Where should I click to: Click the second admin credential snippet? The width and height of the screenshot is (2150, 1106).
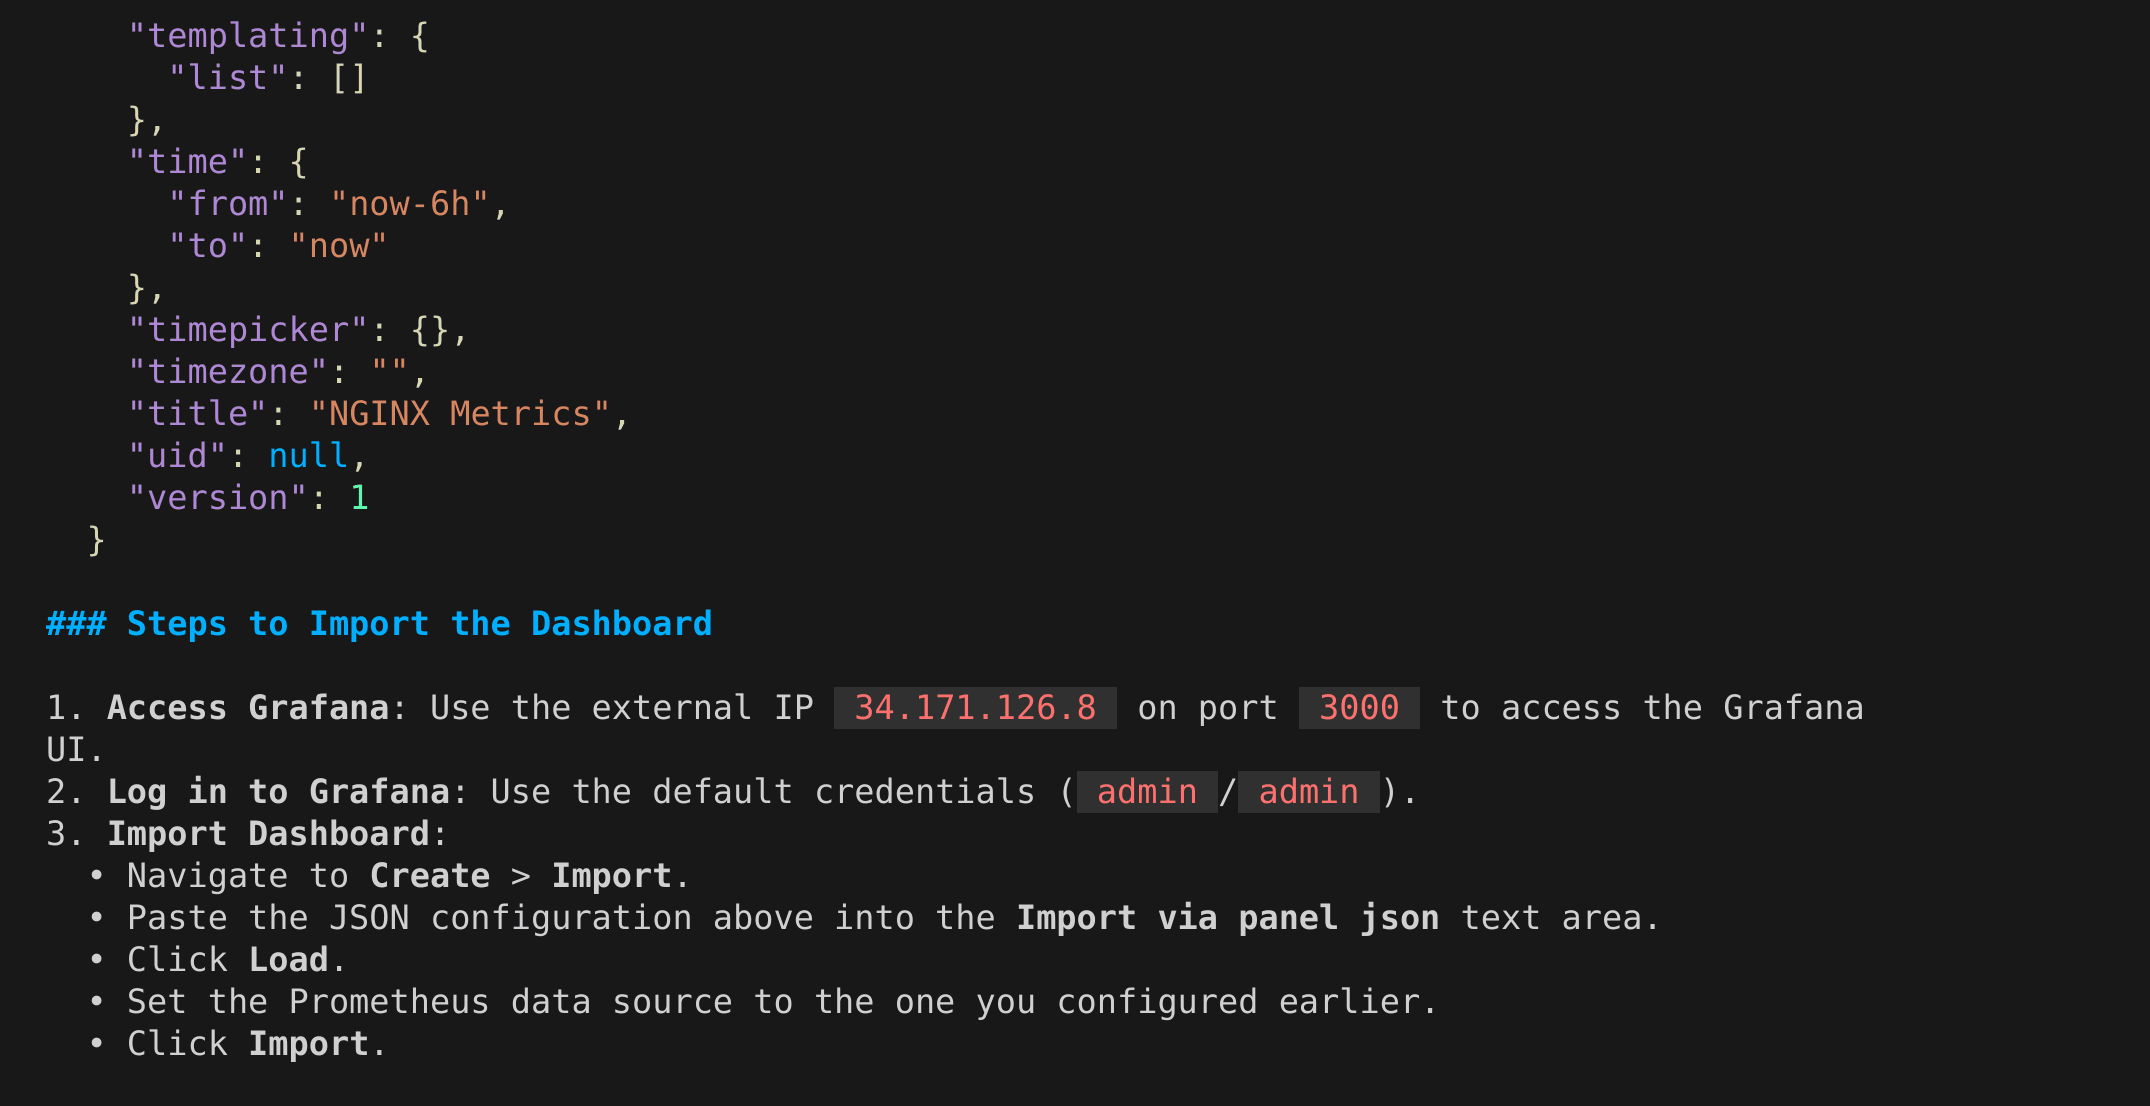tap(1309, 792)
